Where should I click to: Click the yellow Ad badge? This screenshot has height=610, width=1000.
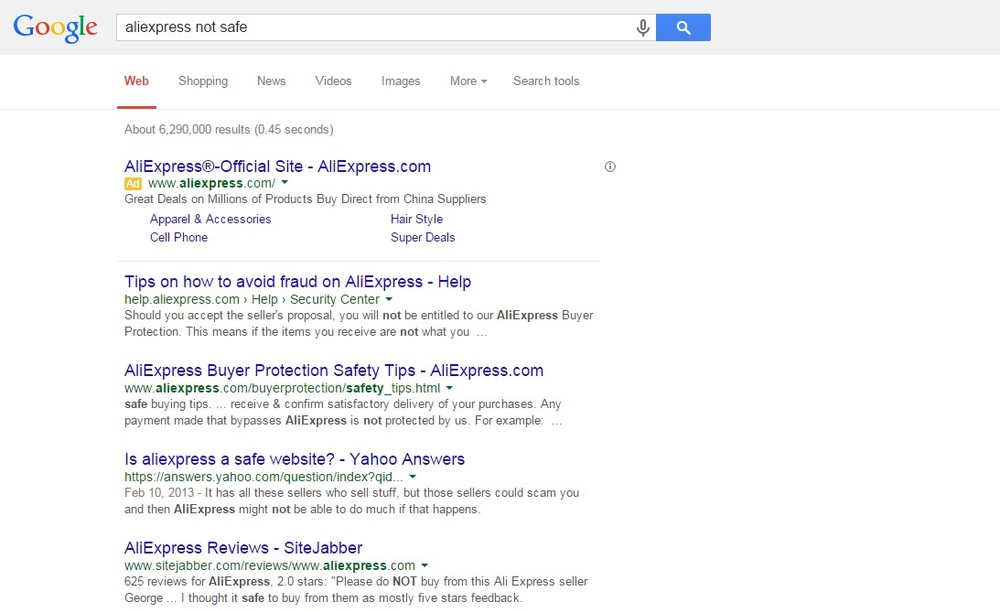(133, 184)
